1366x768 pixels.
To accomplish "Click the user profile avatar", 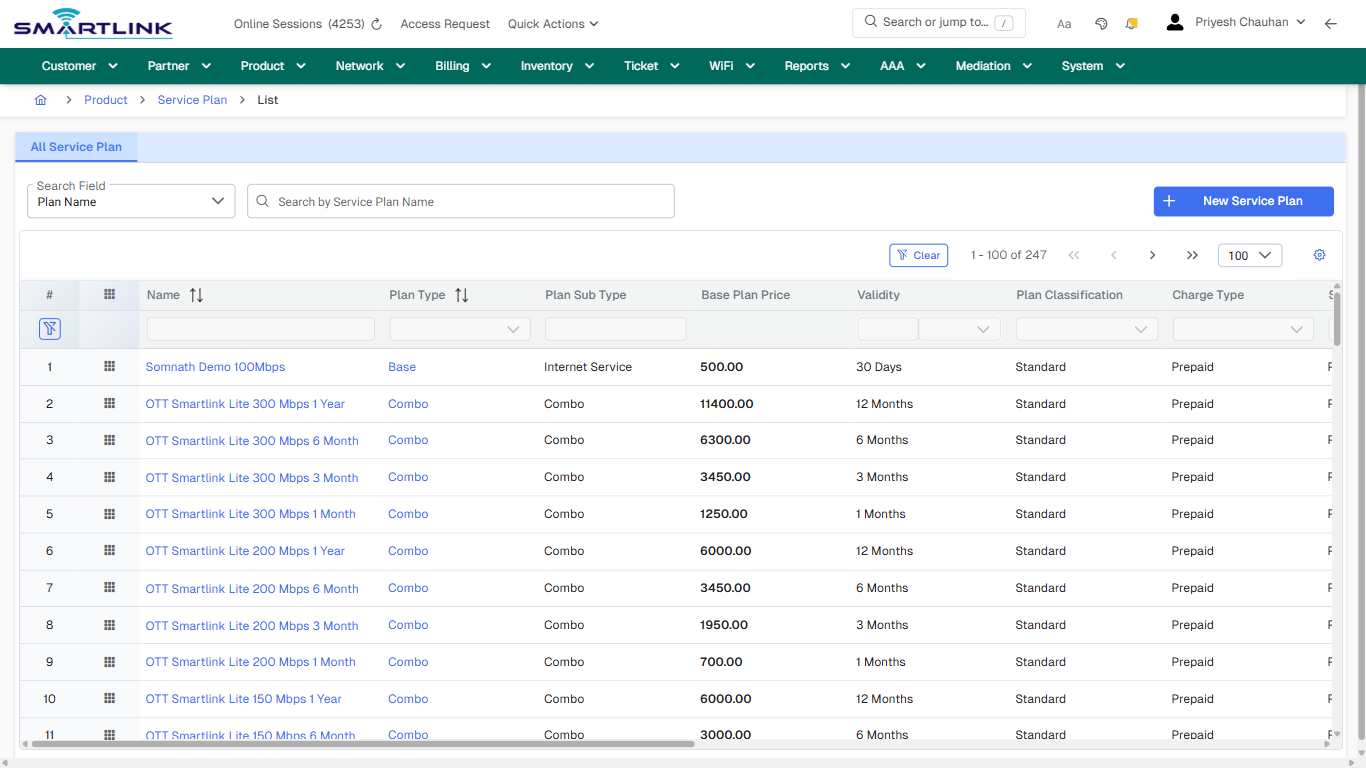I will [1174, 20].
